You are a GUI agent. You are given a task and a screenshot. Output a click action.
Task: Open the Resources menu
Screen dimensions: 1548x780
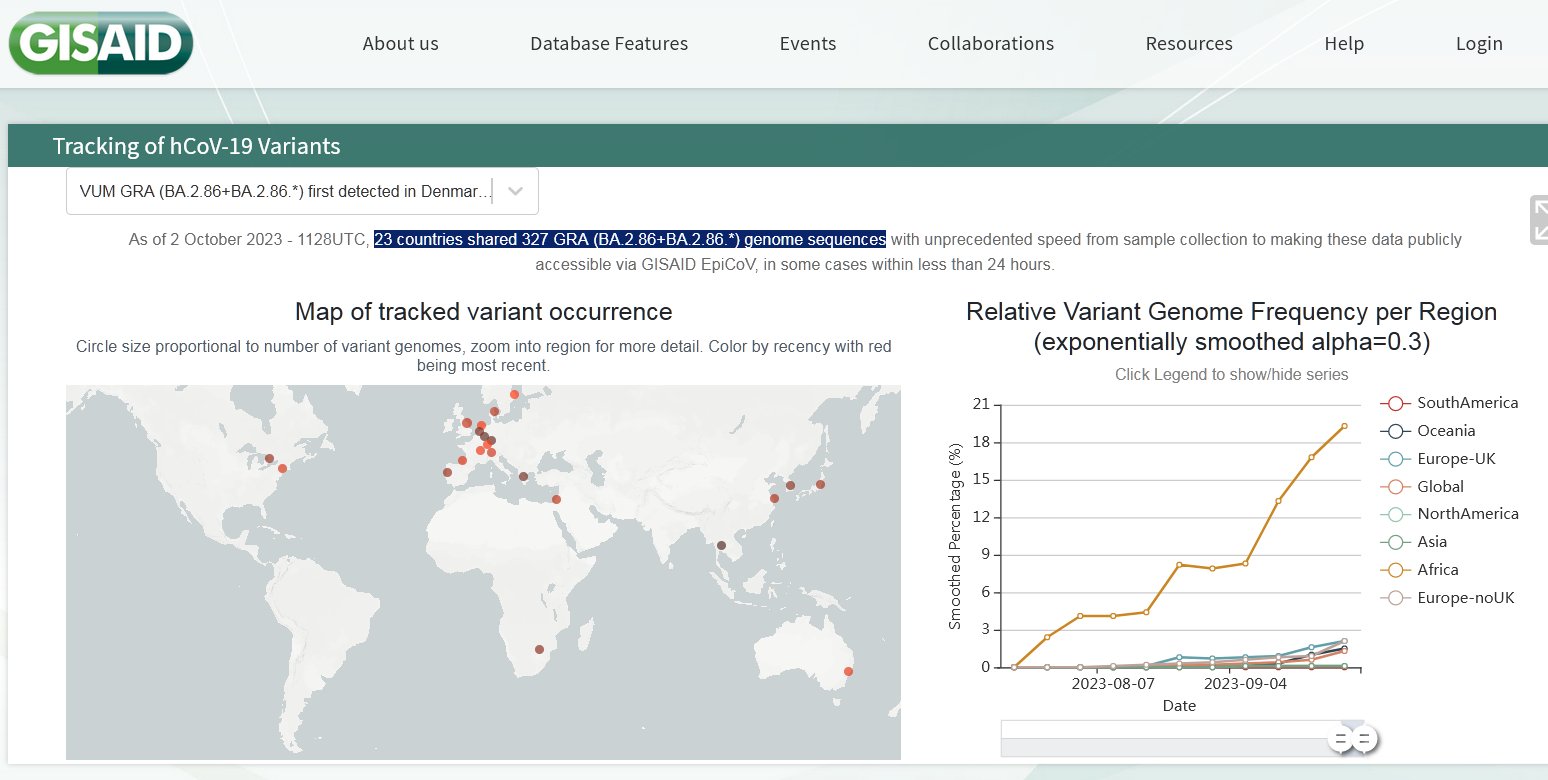[1188, 44]
